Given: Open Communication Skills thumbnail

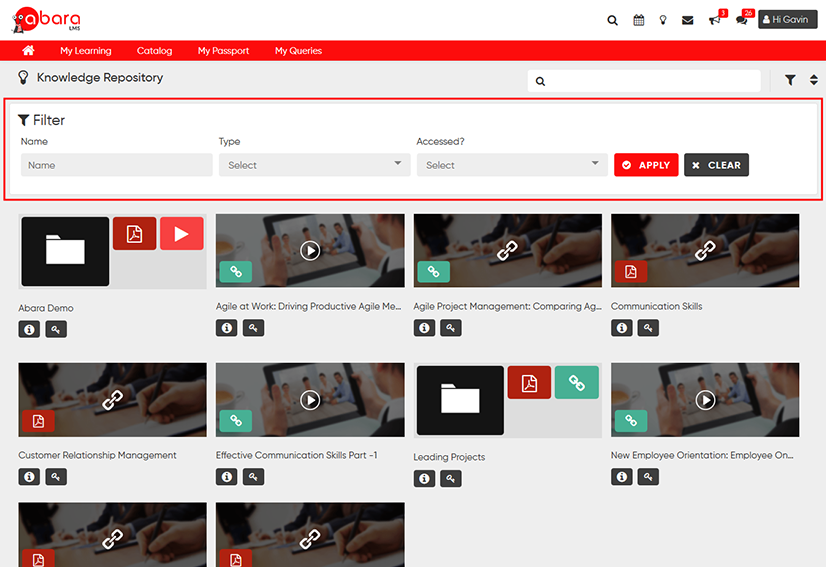Looking at the screenshot, I should (705, 250).
